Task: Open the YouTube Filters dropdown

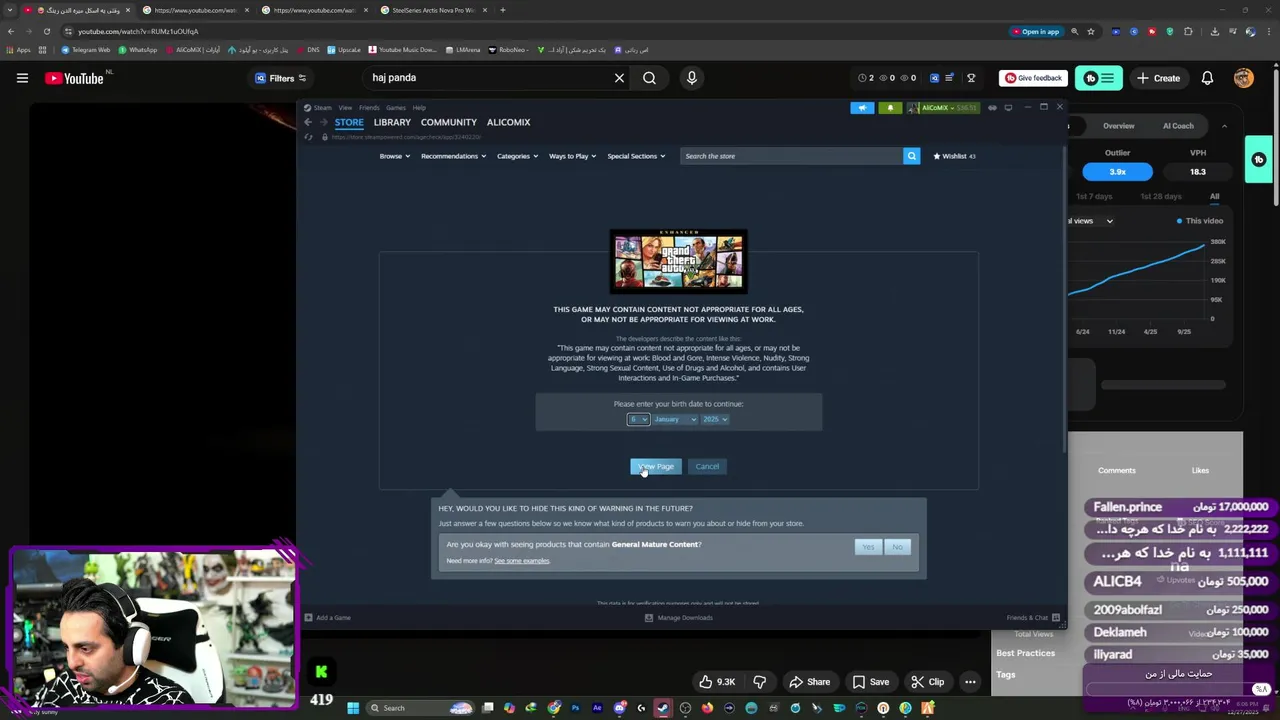Action: (281, 78)
